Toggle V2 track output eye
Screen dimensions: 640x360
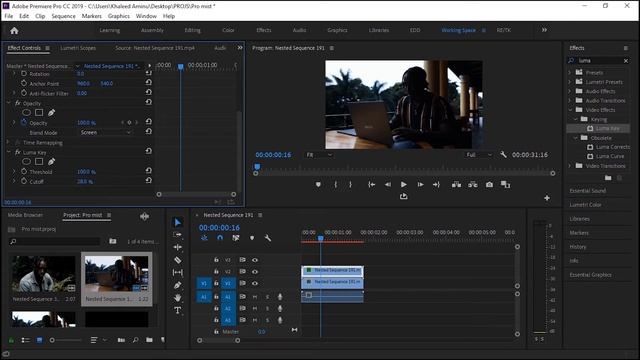coord(255,271)
